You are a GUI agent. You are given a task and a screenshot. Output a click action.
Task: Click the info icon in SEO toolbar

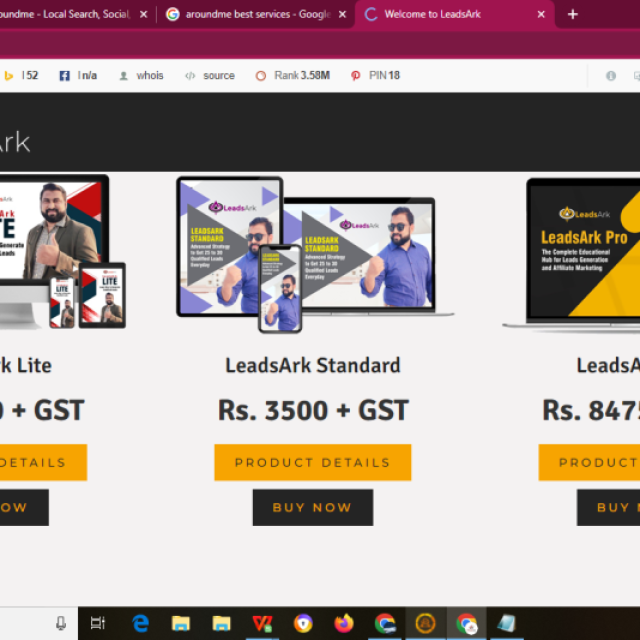coord(611,76)
